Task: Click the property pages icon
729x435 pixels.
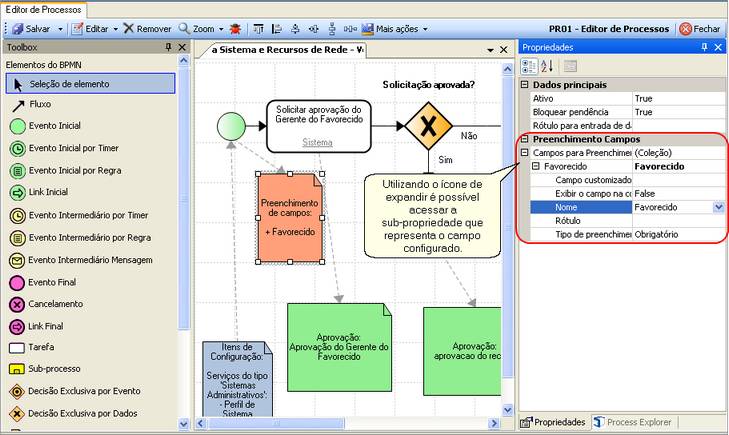Action: pos(570,66)
